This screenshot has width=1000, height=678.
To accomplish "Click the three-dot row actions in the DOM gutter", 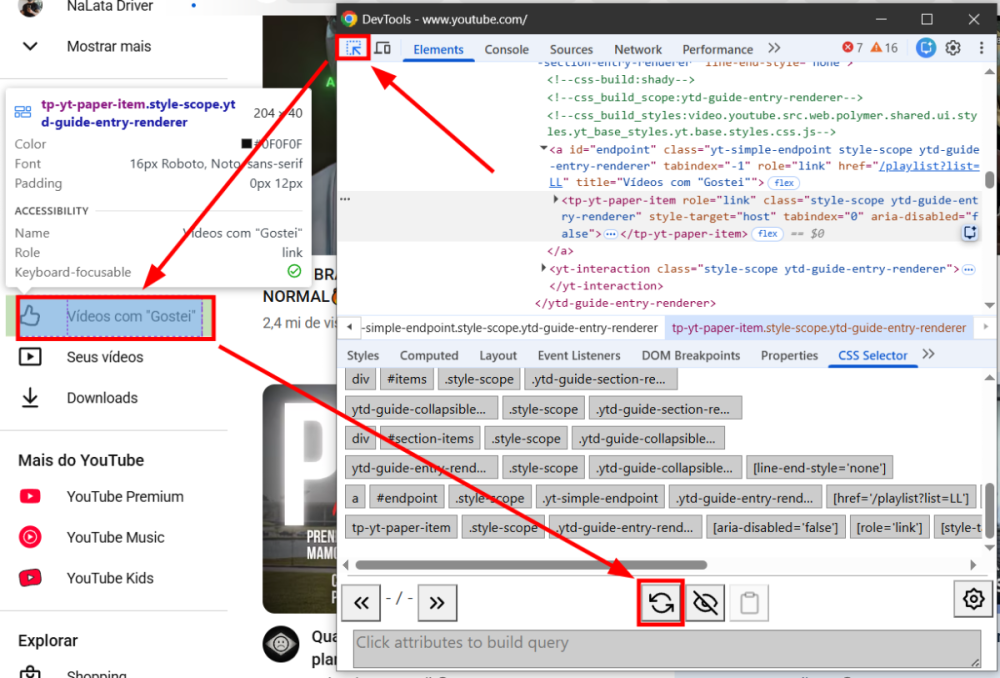I will point(345,199).
